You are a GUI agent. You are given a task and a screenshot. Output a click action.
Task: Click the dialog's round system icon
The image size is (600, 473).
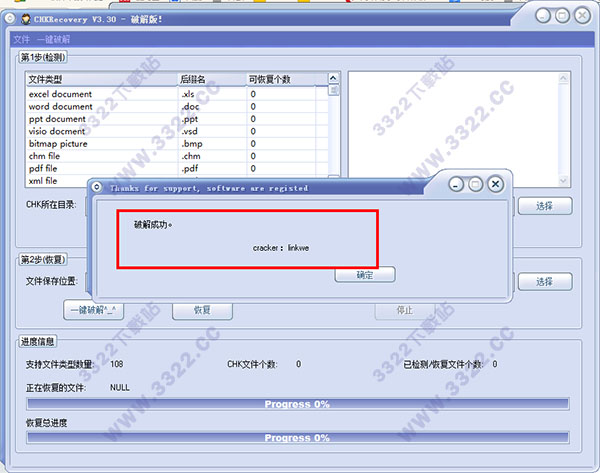[97, 187]
